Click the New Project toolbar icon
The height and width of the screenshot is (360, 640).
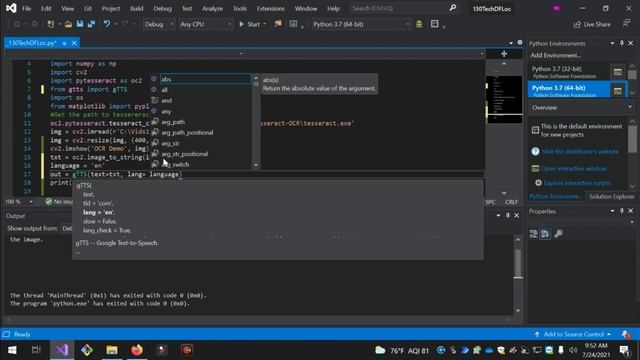(51, 24)
